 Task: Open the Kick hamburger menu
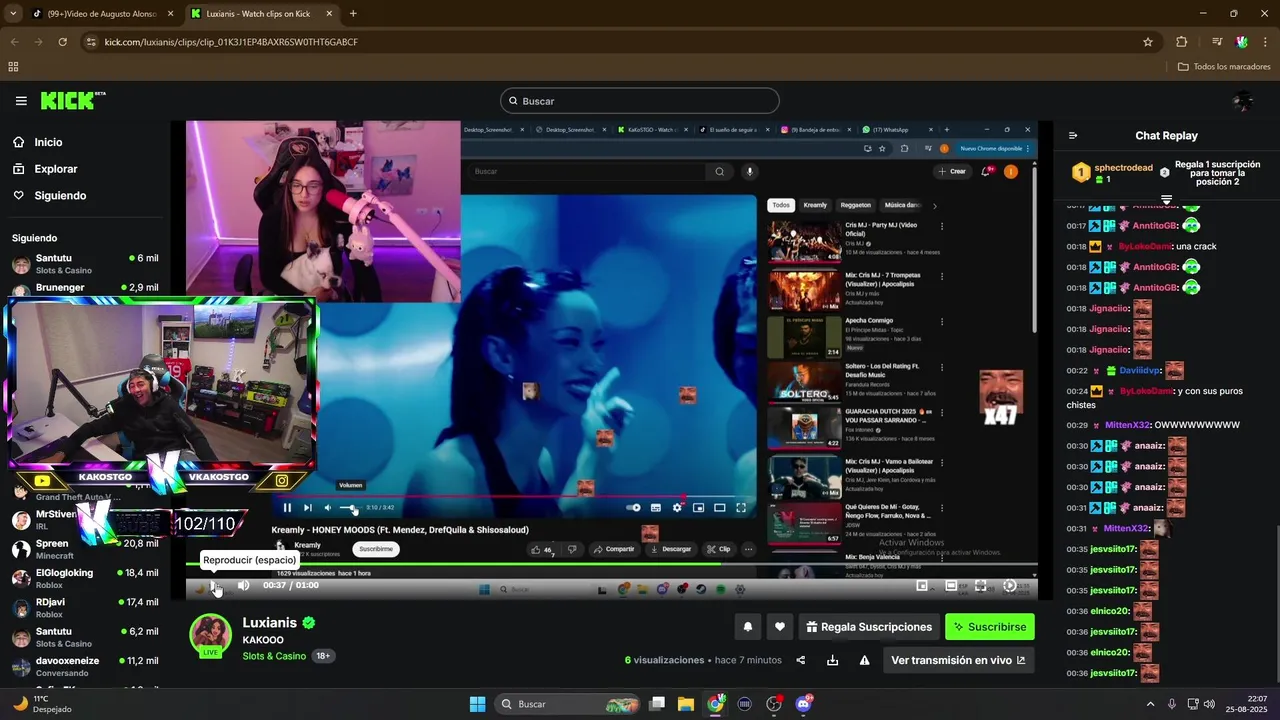tap(21, 101)
